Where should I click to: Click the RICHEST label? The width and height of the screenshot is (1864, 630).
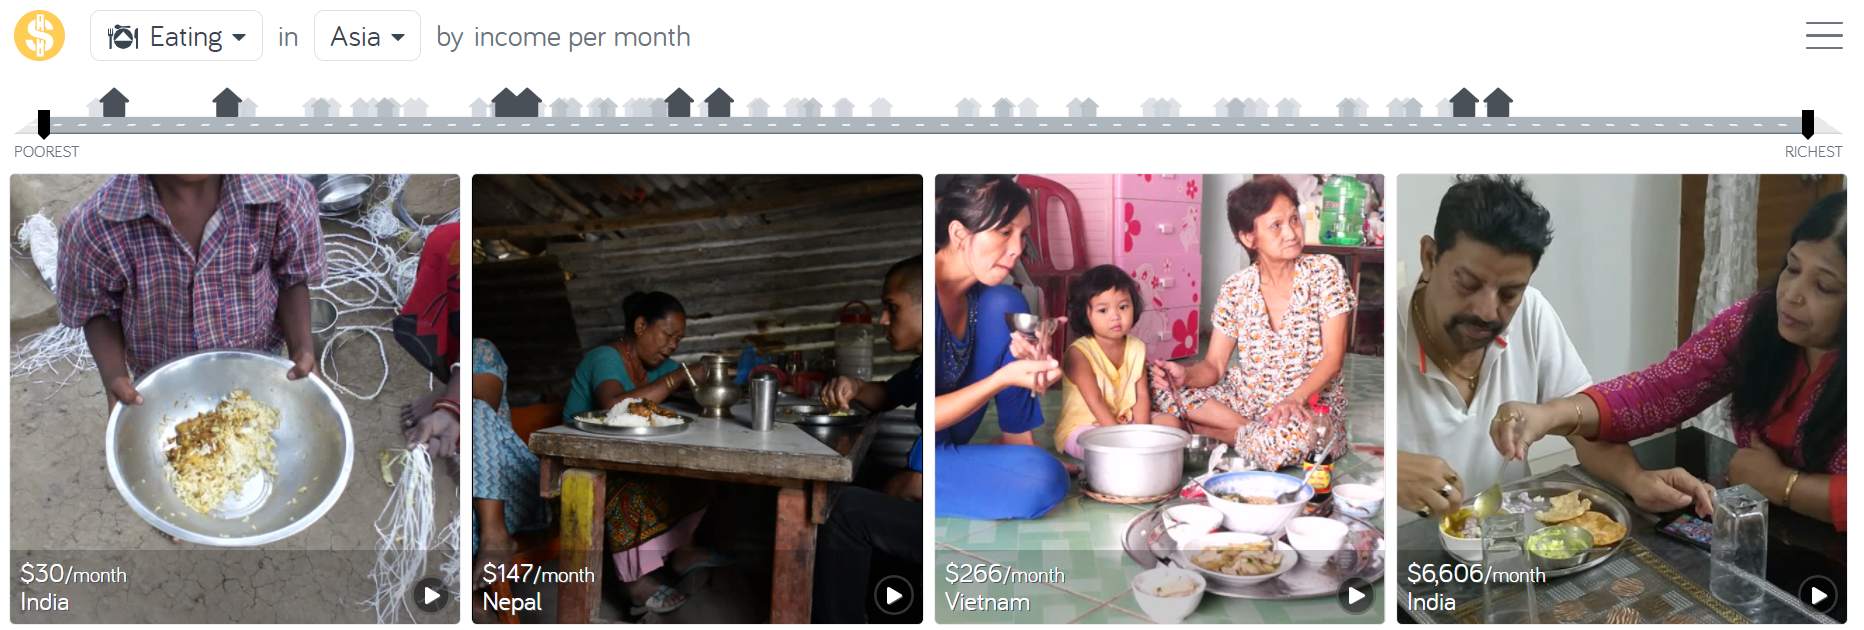click(1813, 152)
